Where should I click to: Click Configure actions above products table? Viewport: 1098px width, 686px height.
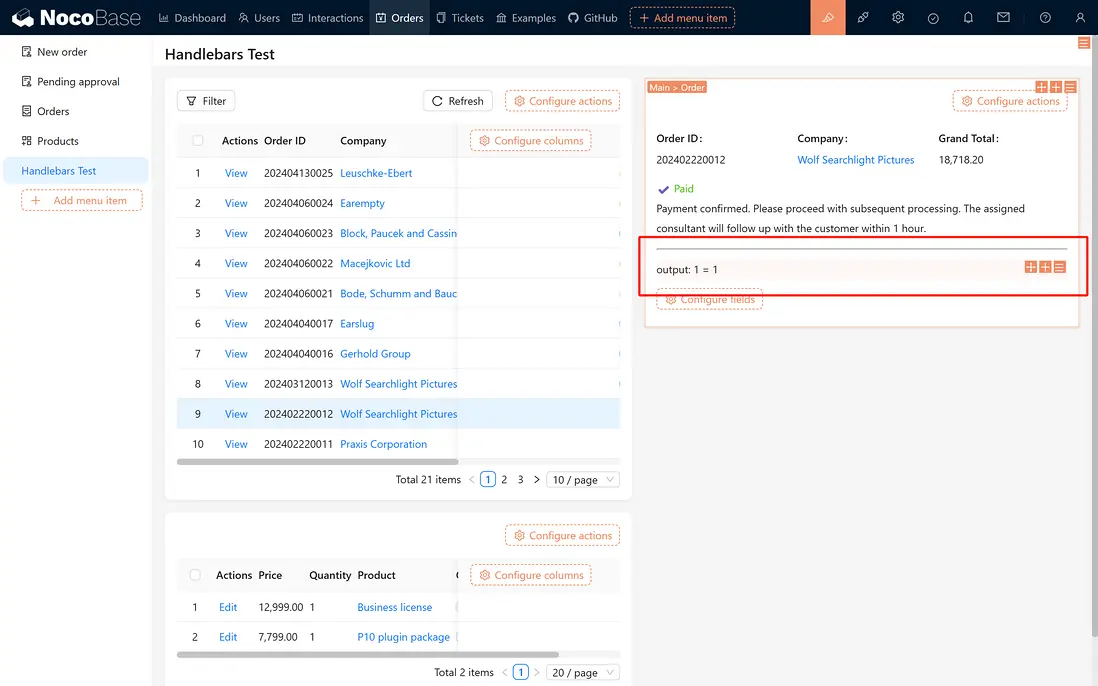[x=562, y=536]
